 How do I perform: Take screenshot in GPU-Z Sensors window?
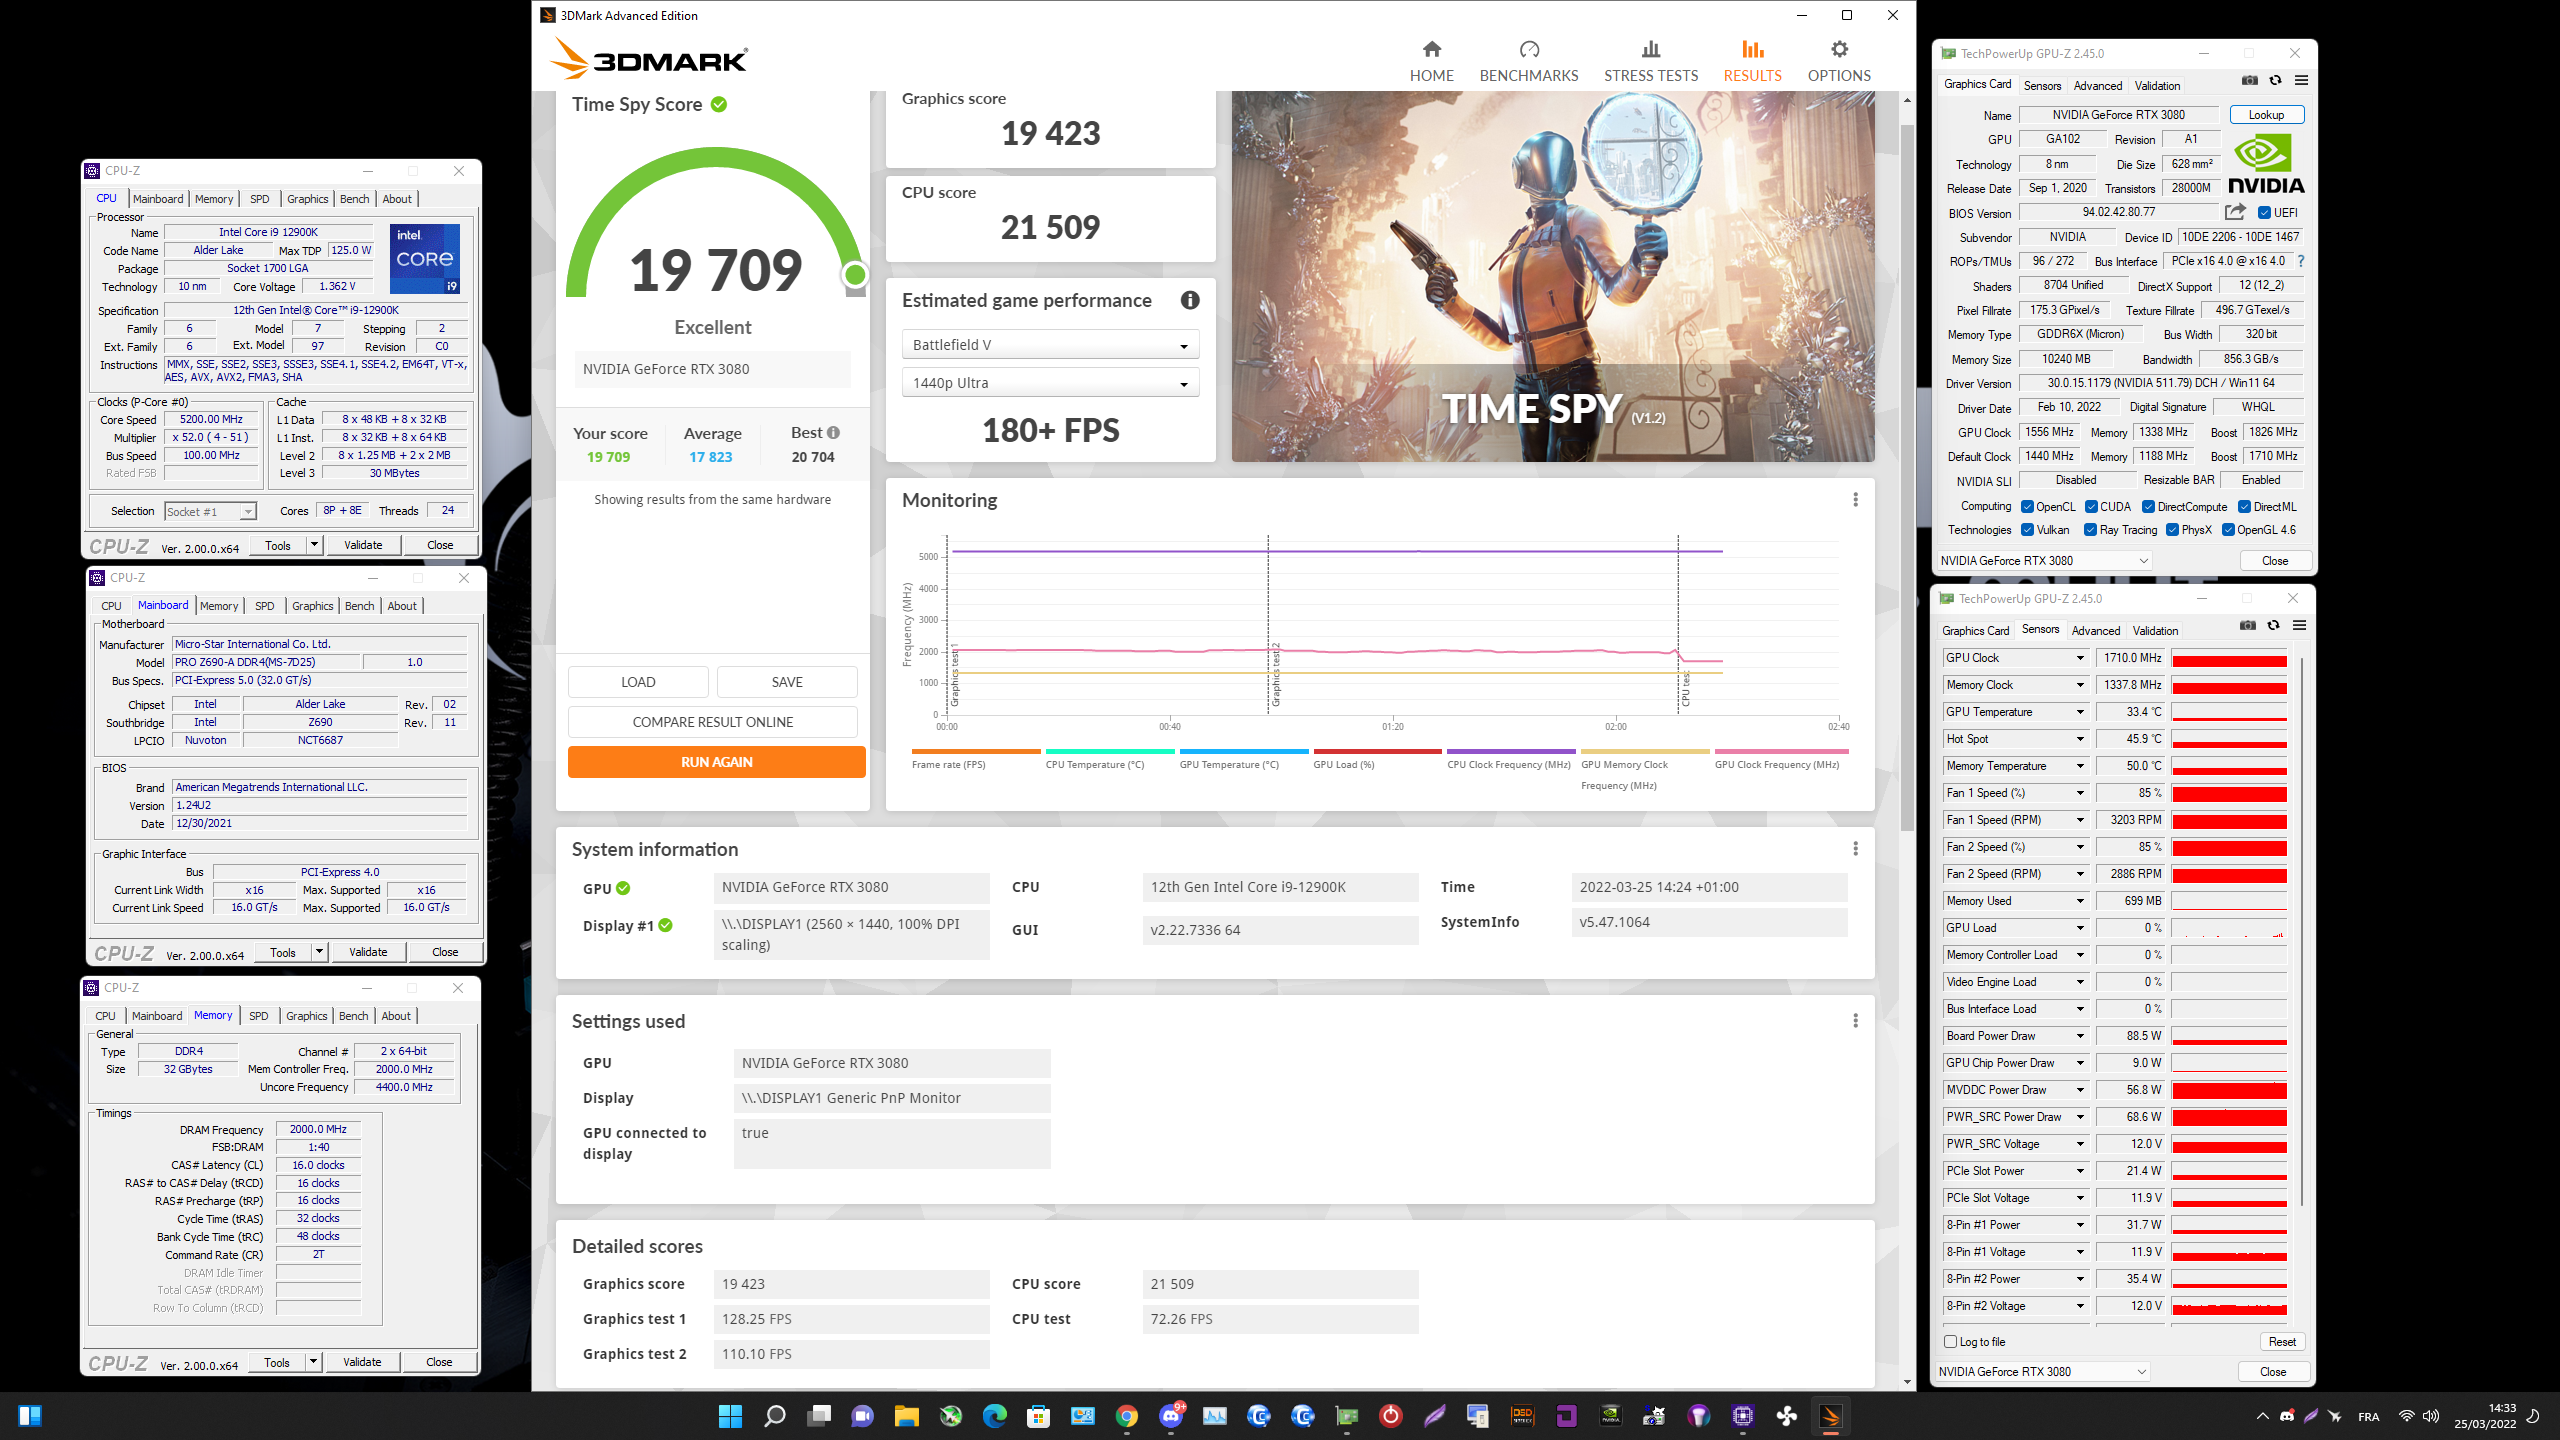pos(2247,625)
